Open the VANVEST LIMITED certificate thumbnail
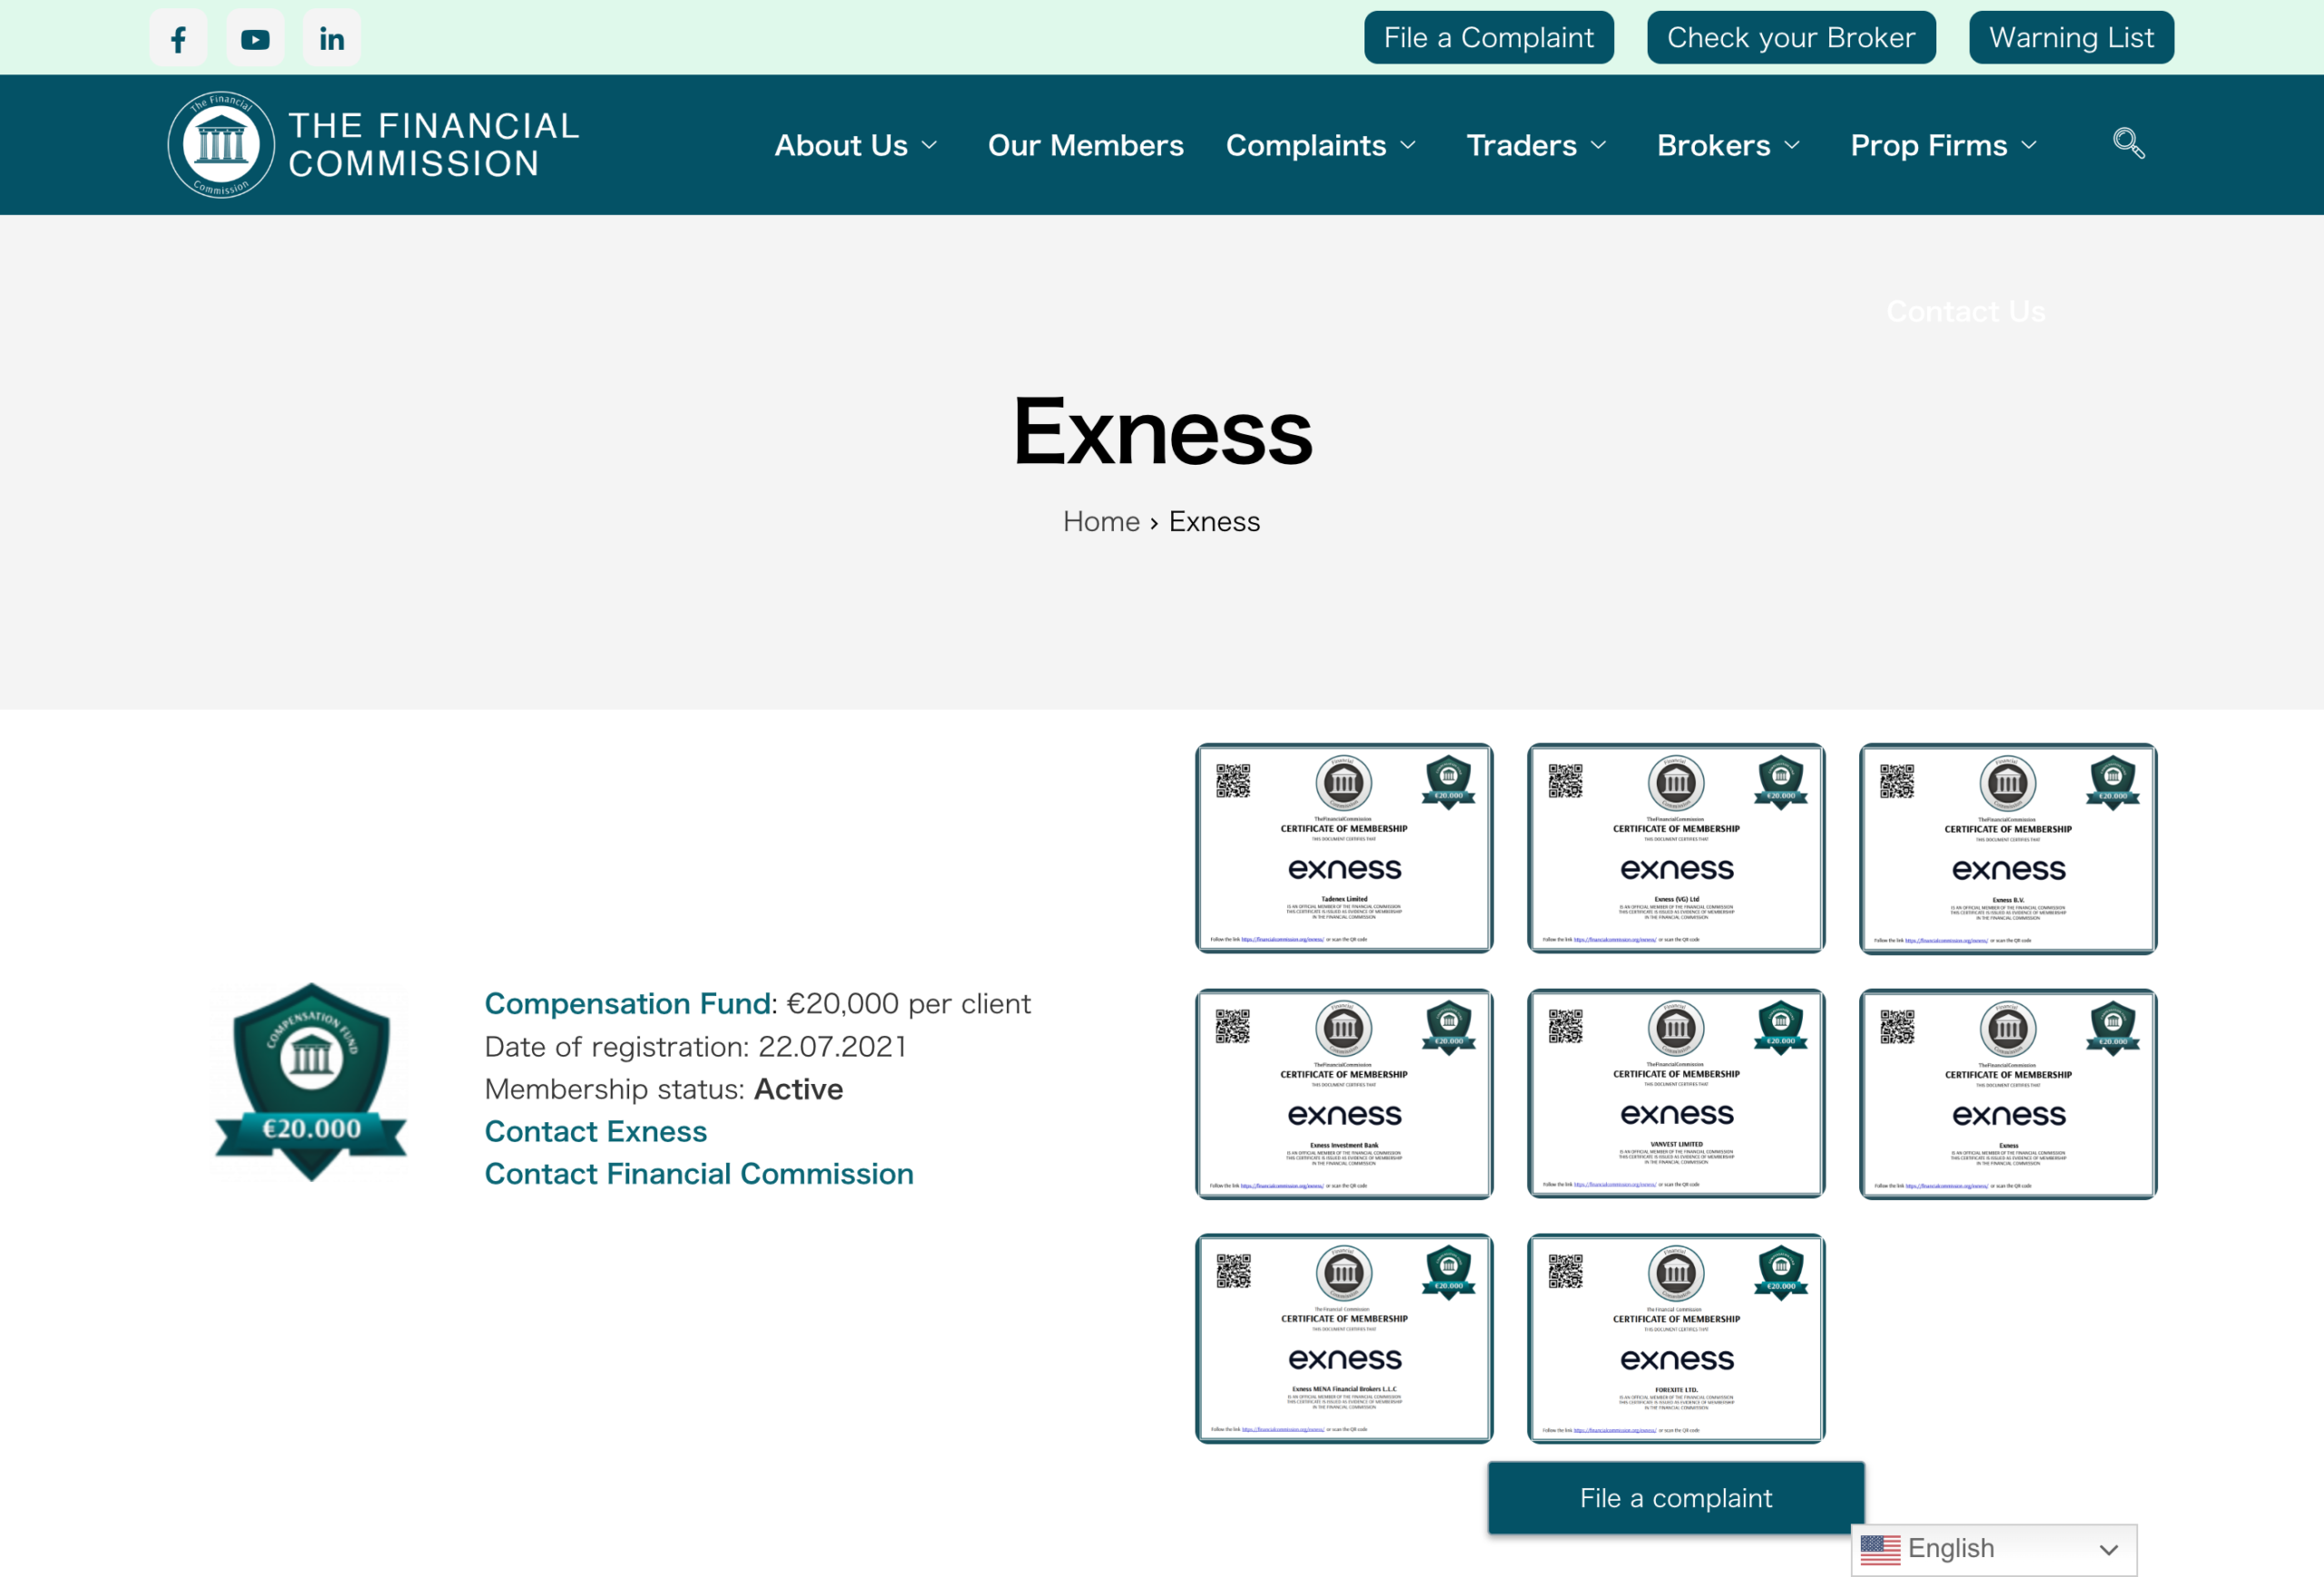Image resolution: width=2324 pixels, height=1577 pixels. pos(1675,1092)
